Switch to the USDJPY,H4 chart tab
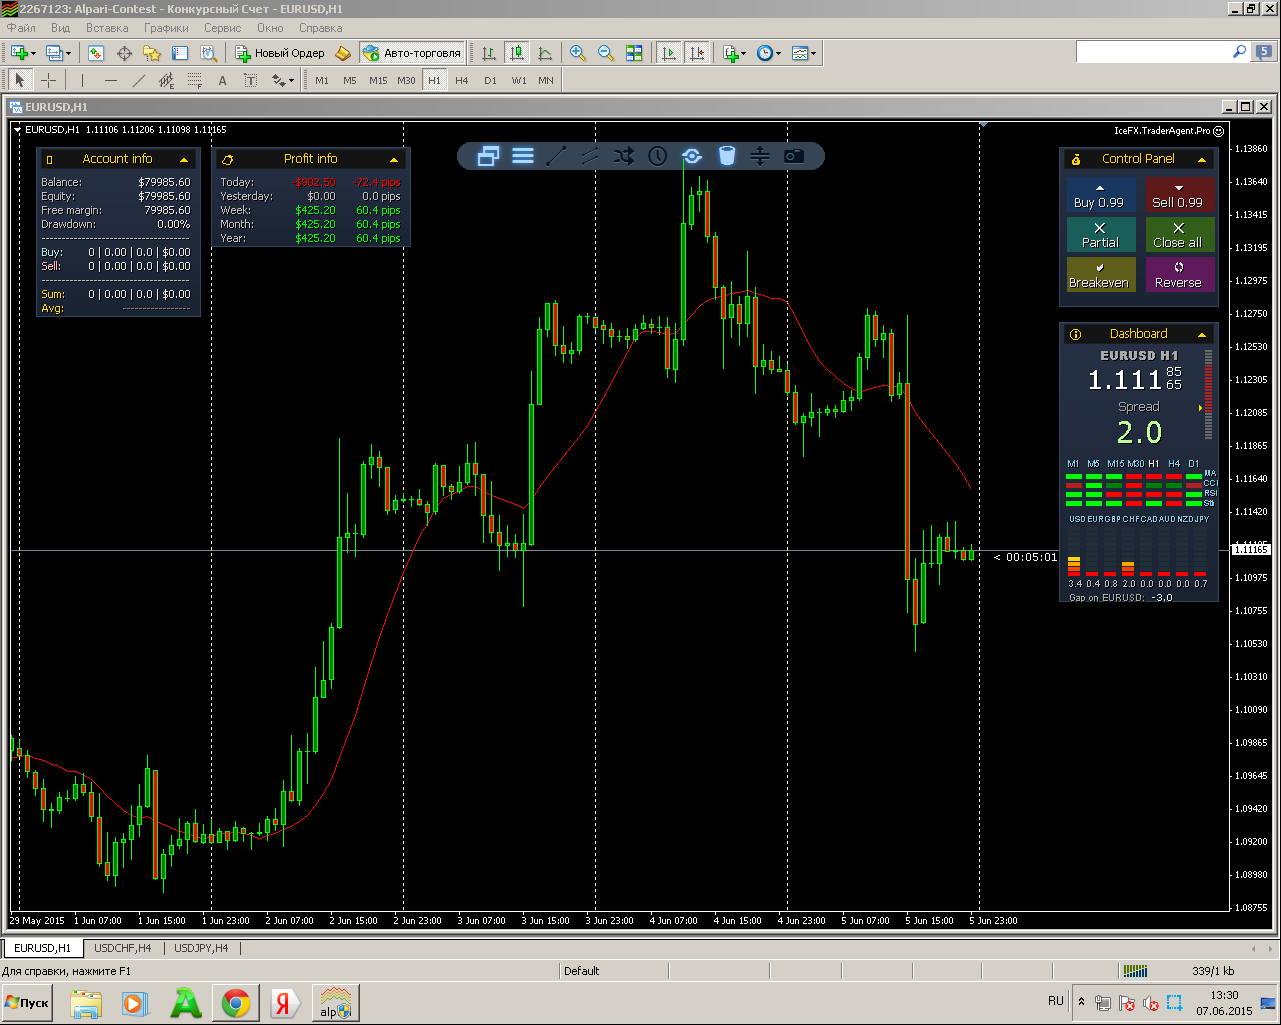This screenshot has height=1025, width=1281. pos(201,948)
